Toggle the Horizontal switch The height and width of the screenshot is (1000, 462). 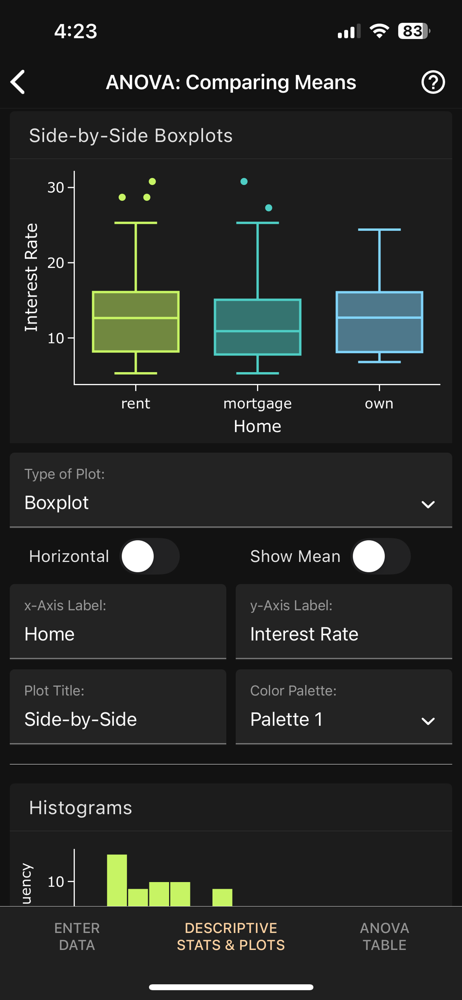[149, 556]
